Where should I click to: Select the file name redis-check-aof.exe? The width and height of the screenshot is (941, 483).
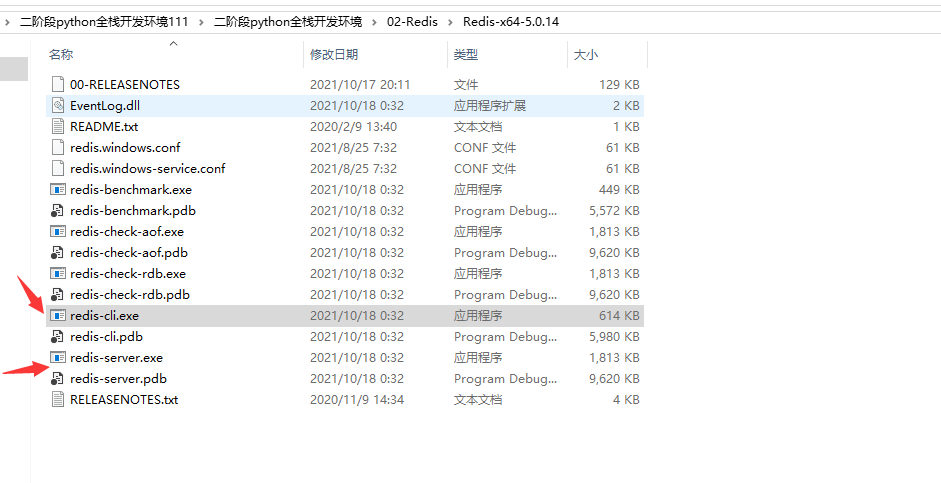point(127,232)
